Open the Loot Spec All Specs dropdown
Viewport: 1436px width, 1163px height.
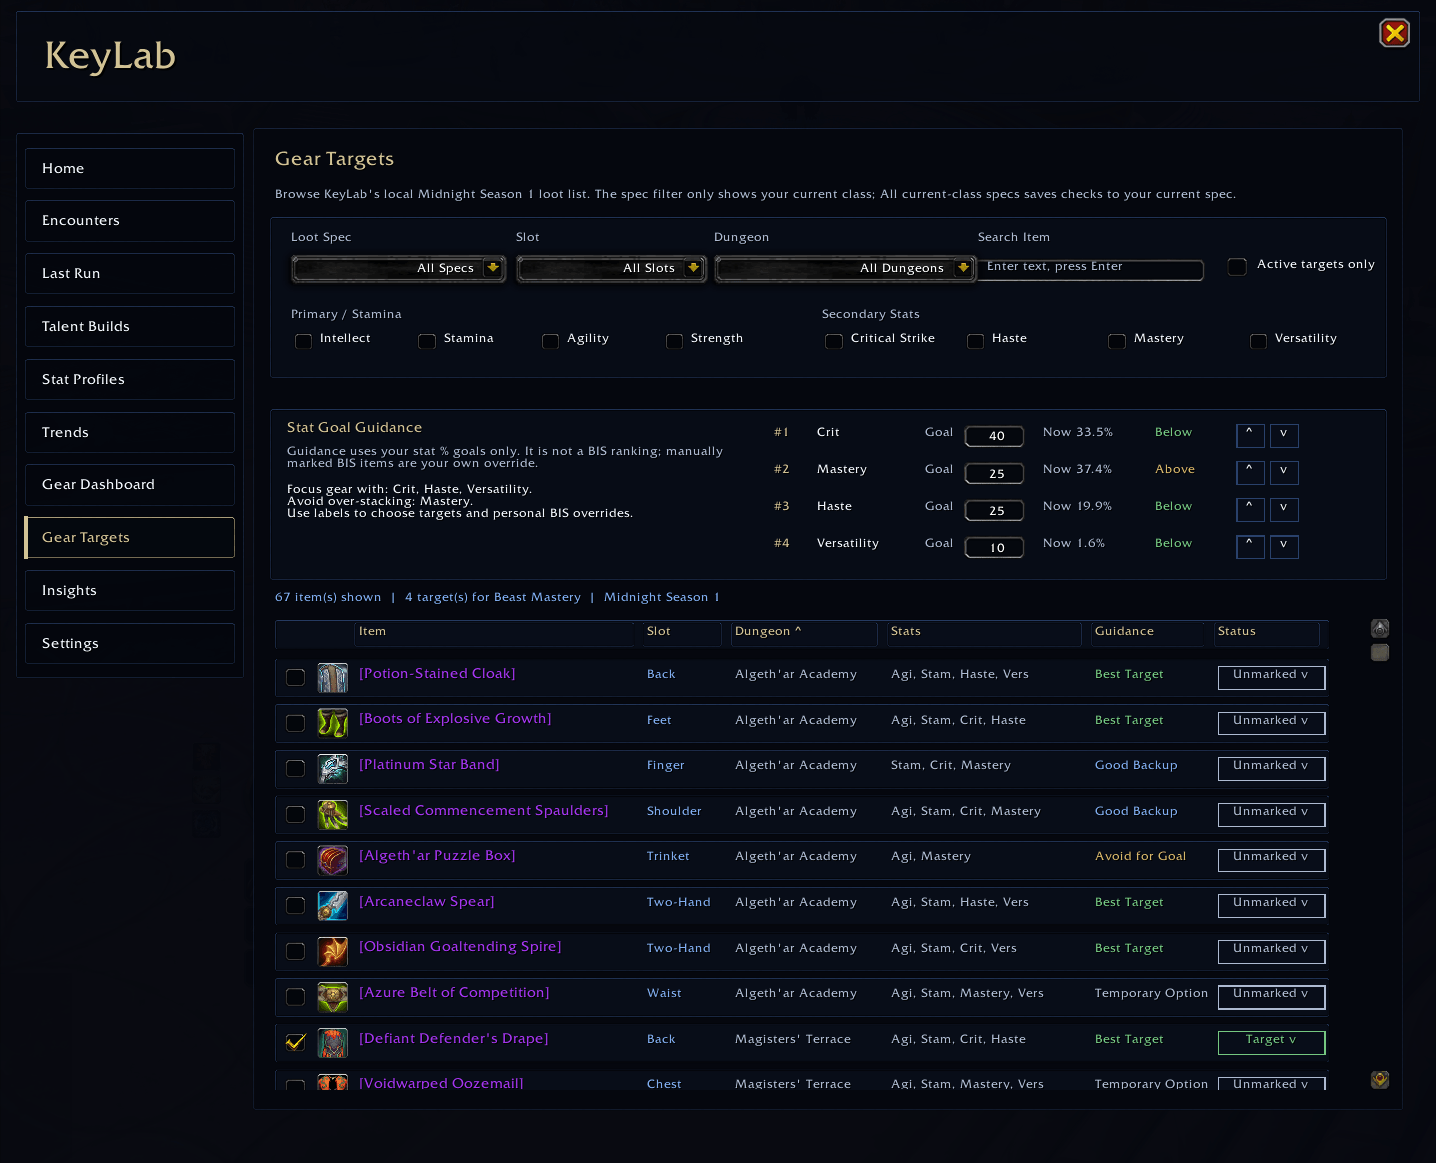(398, 268)
